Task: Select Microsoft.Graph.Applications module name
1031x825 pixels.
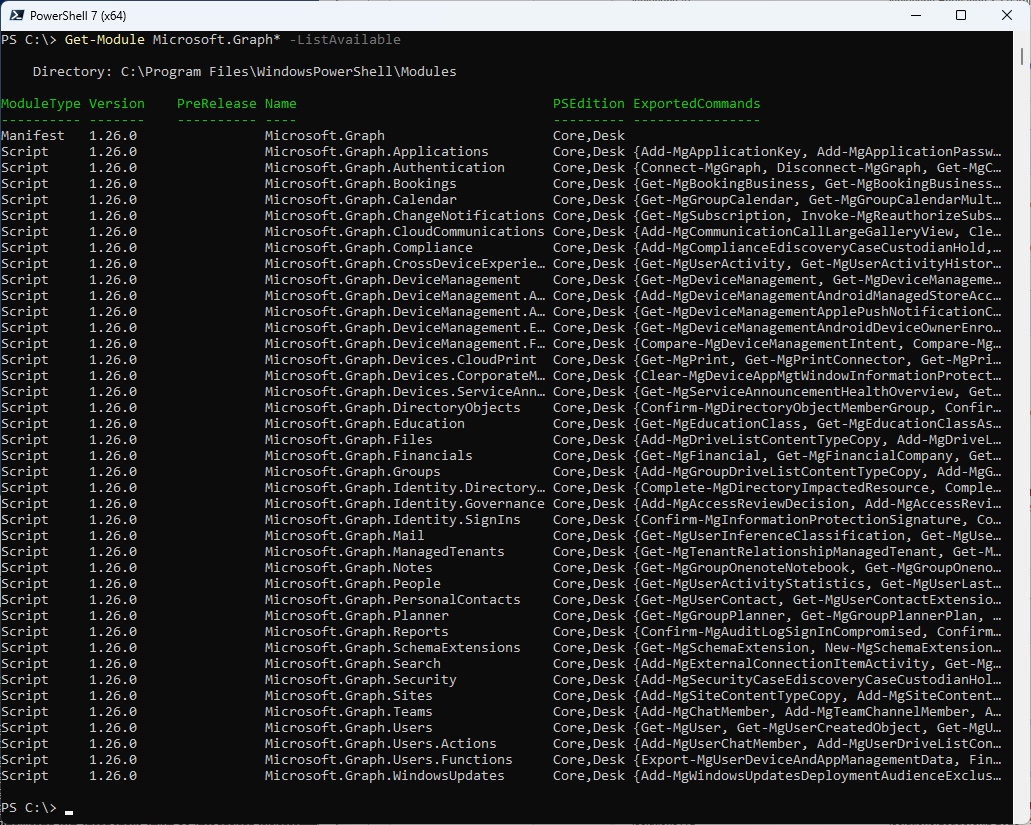Action: coord(377,152)
